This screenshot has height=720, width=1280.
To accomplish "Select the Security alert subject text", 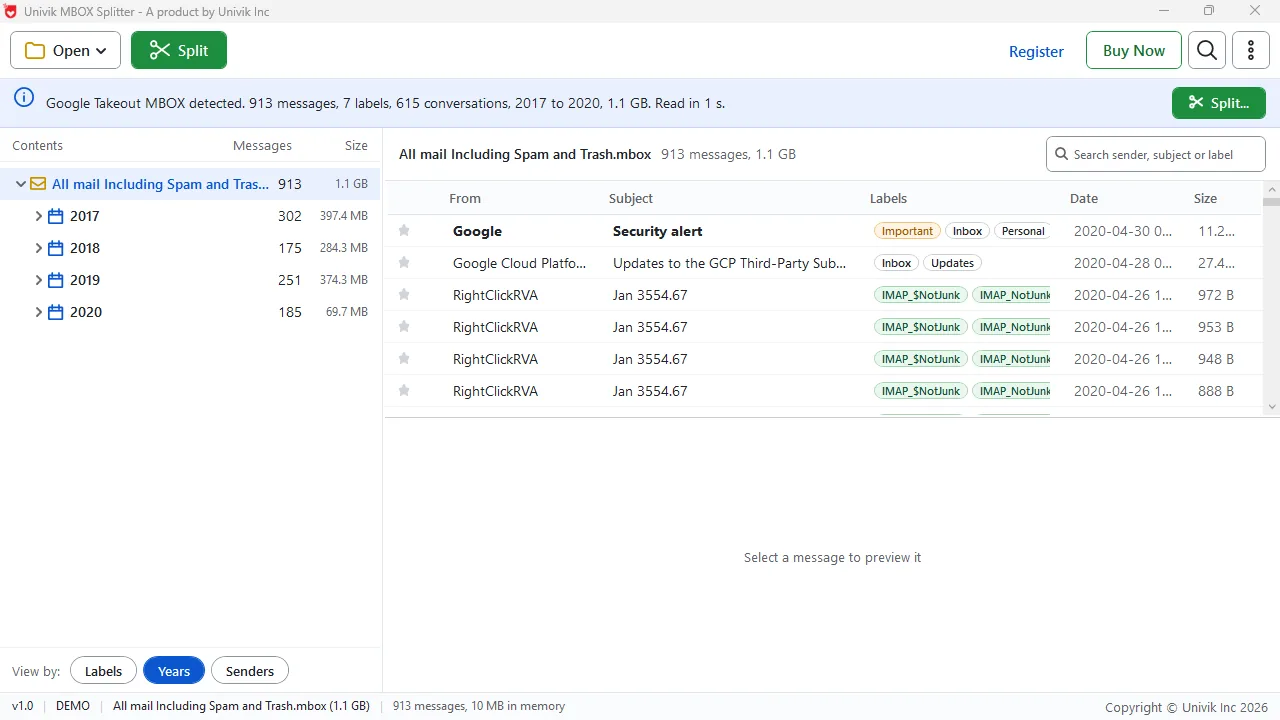I will tap(658, 231).
